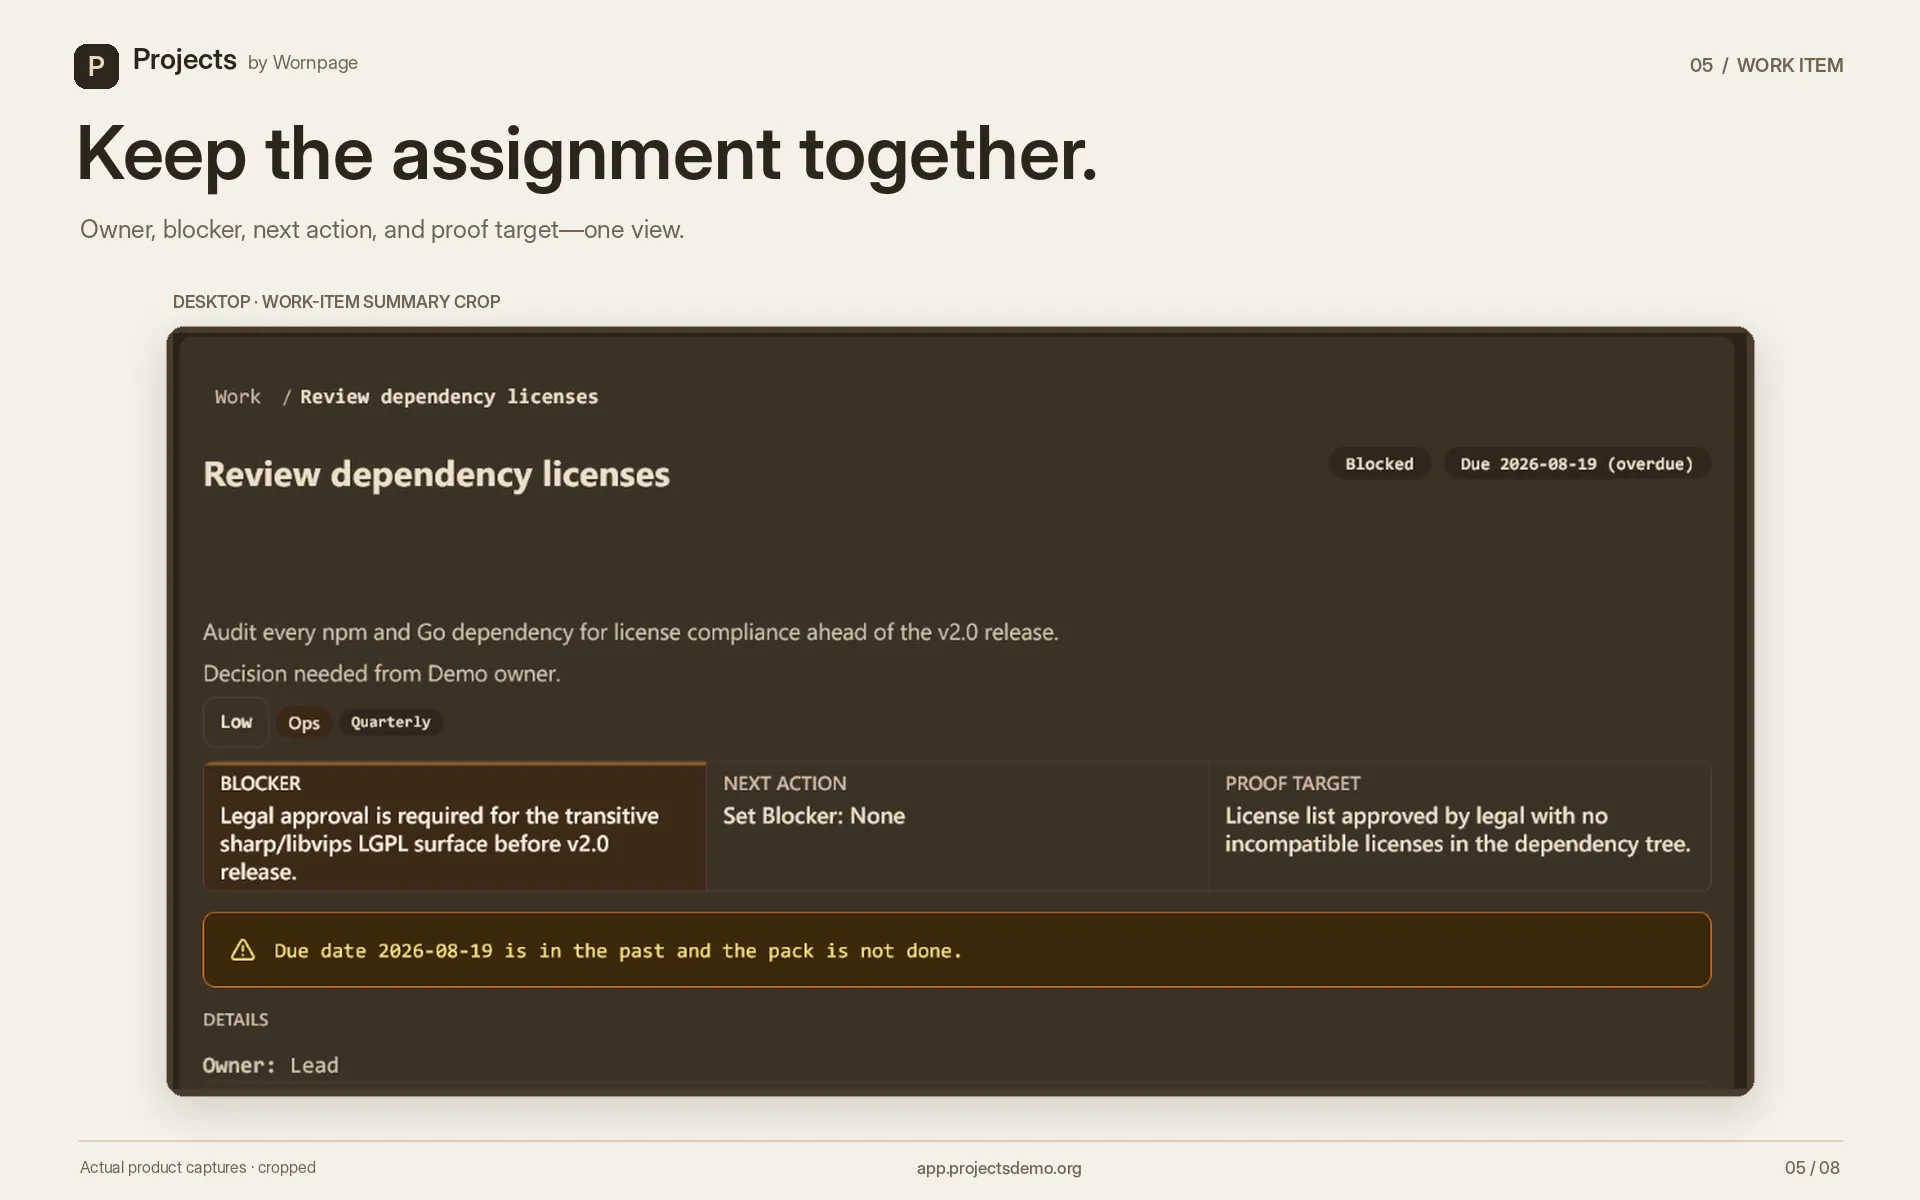The width and height of the screenshot is (1920, 1200).
Task: Click the "Review dependency licenses" breadcrumb item
Action: coord(449,397)
